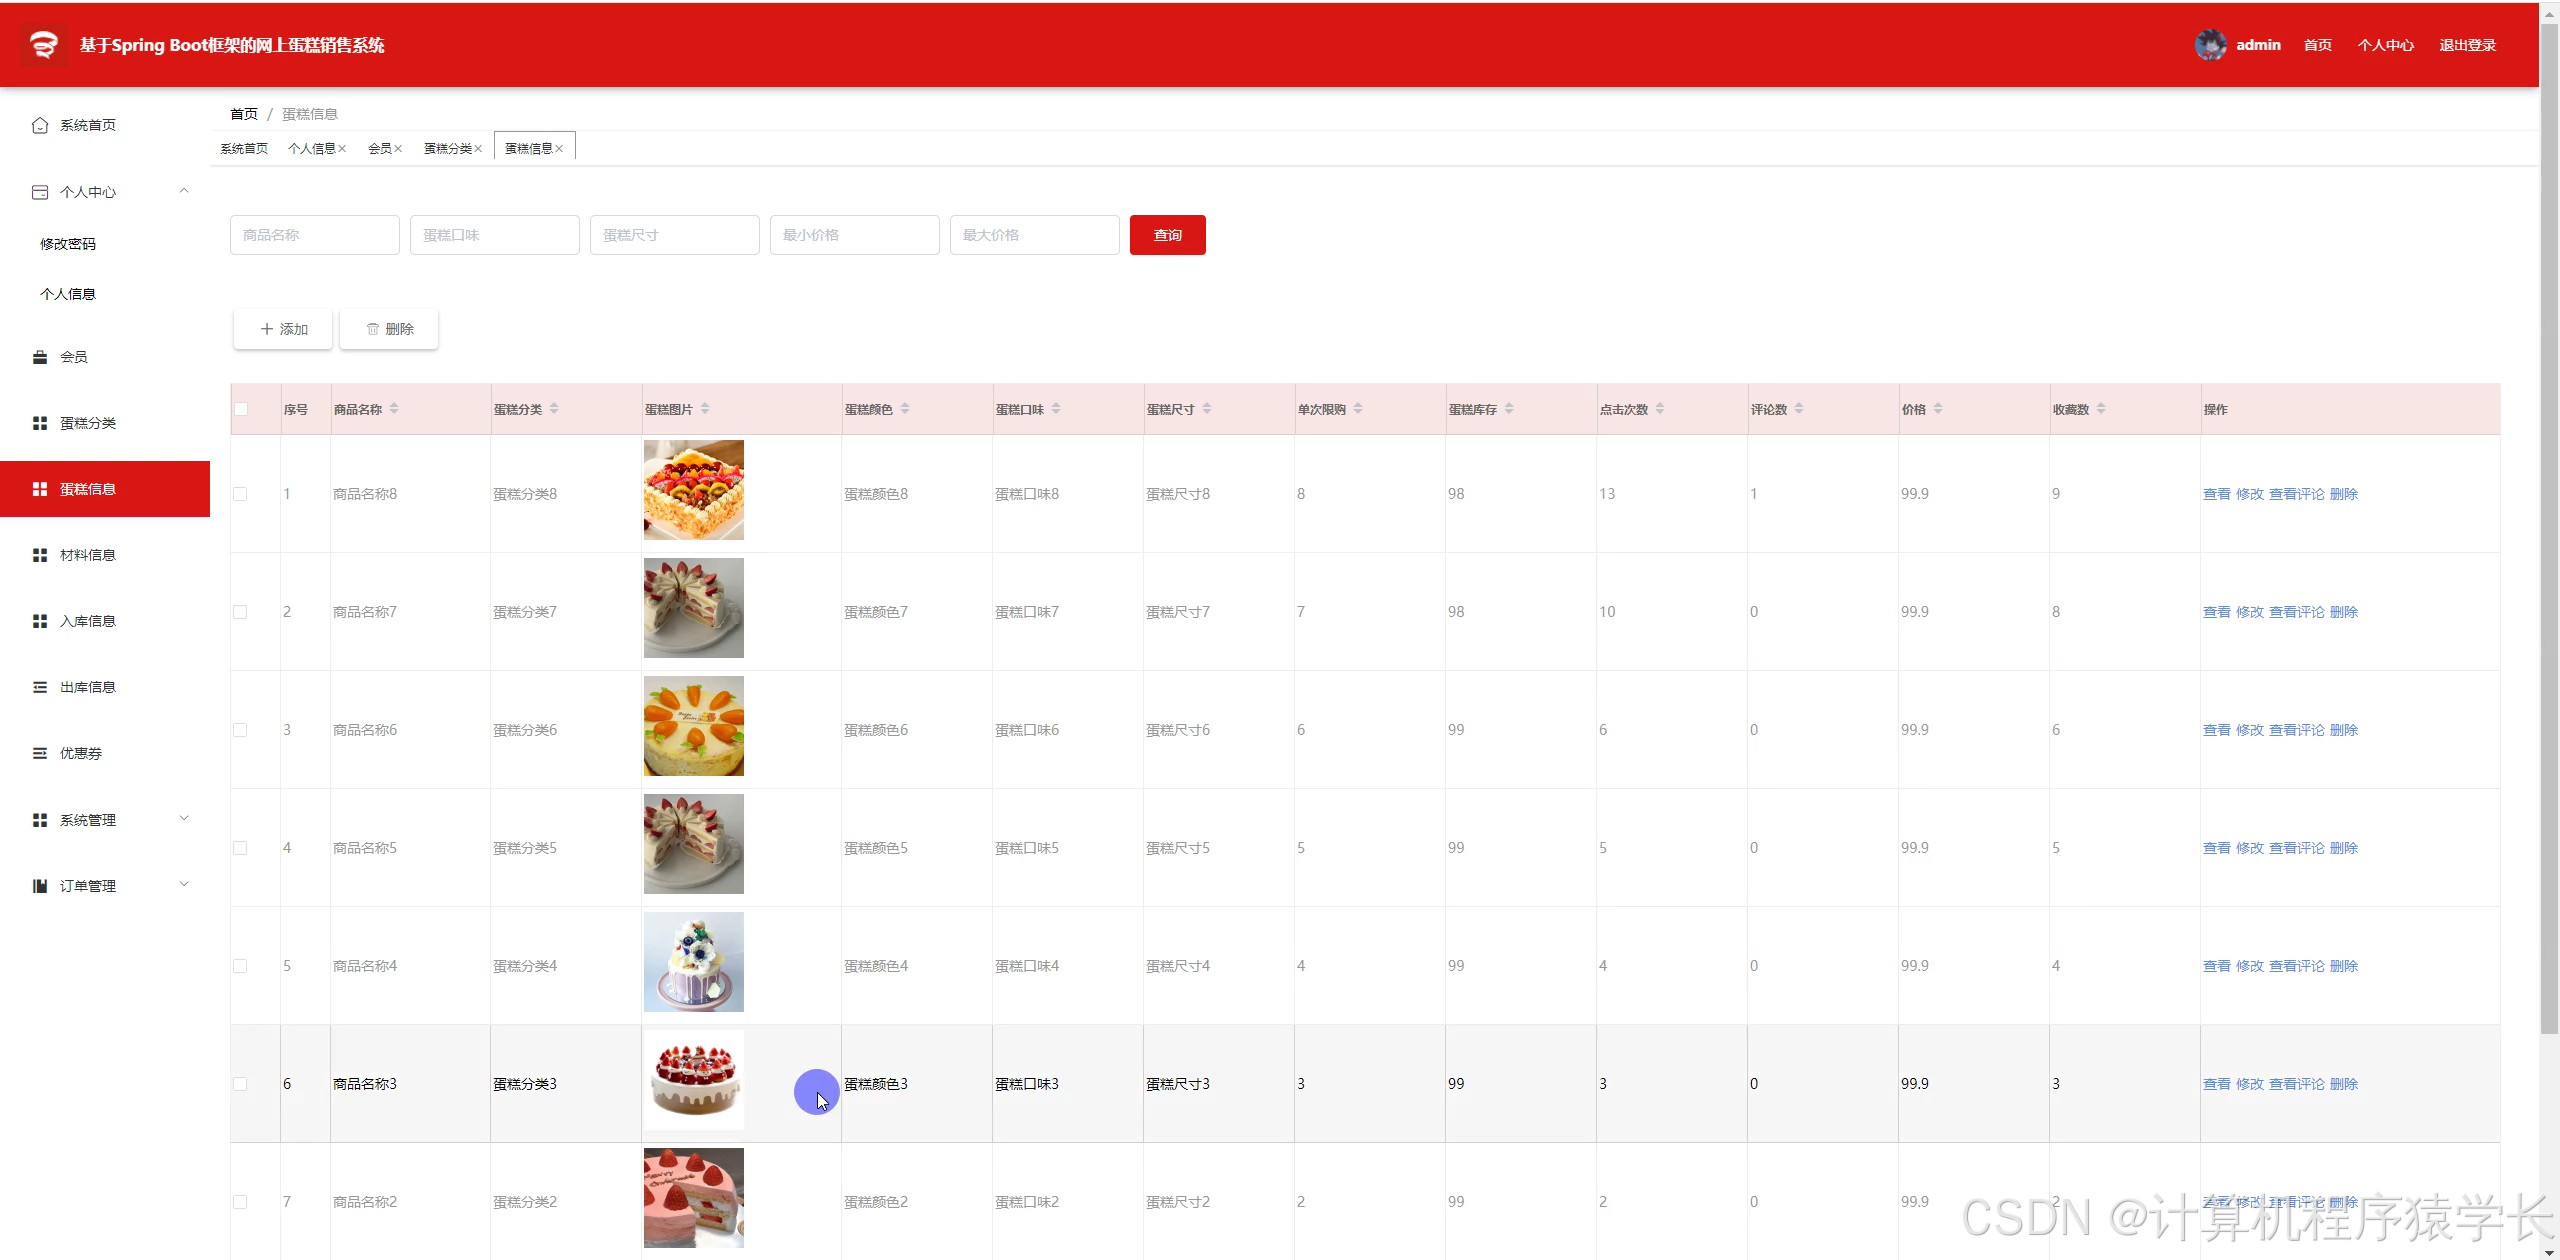Click the 添加 button
Image resolution: width=2560 pixels, height=1260 pixels.
(x=283, y=329)
